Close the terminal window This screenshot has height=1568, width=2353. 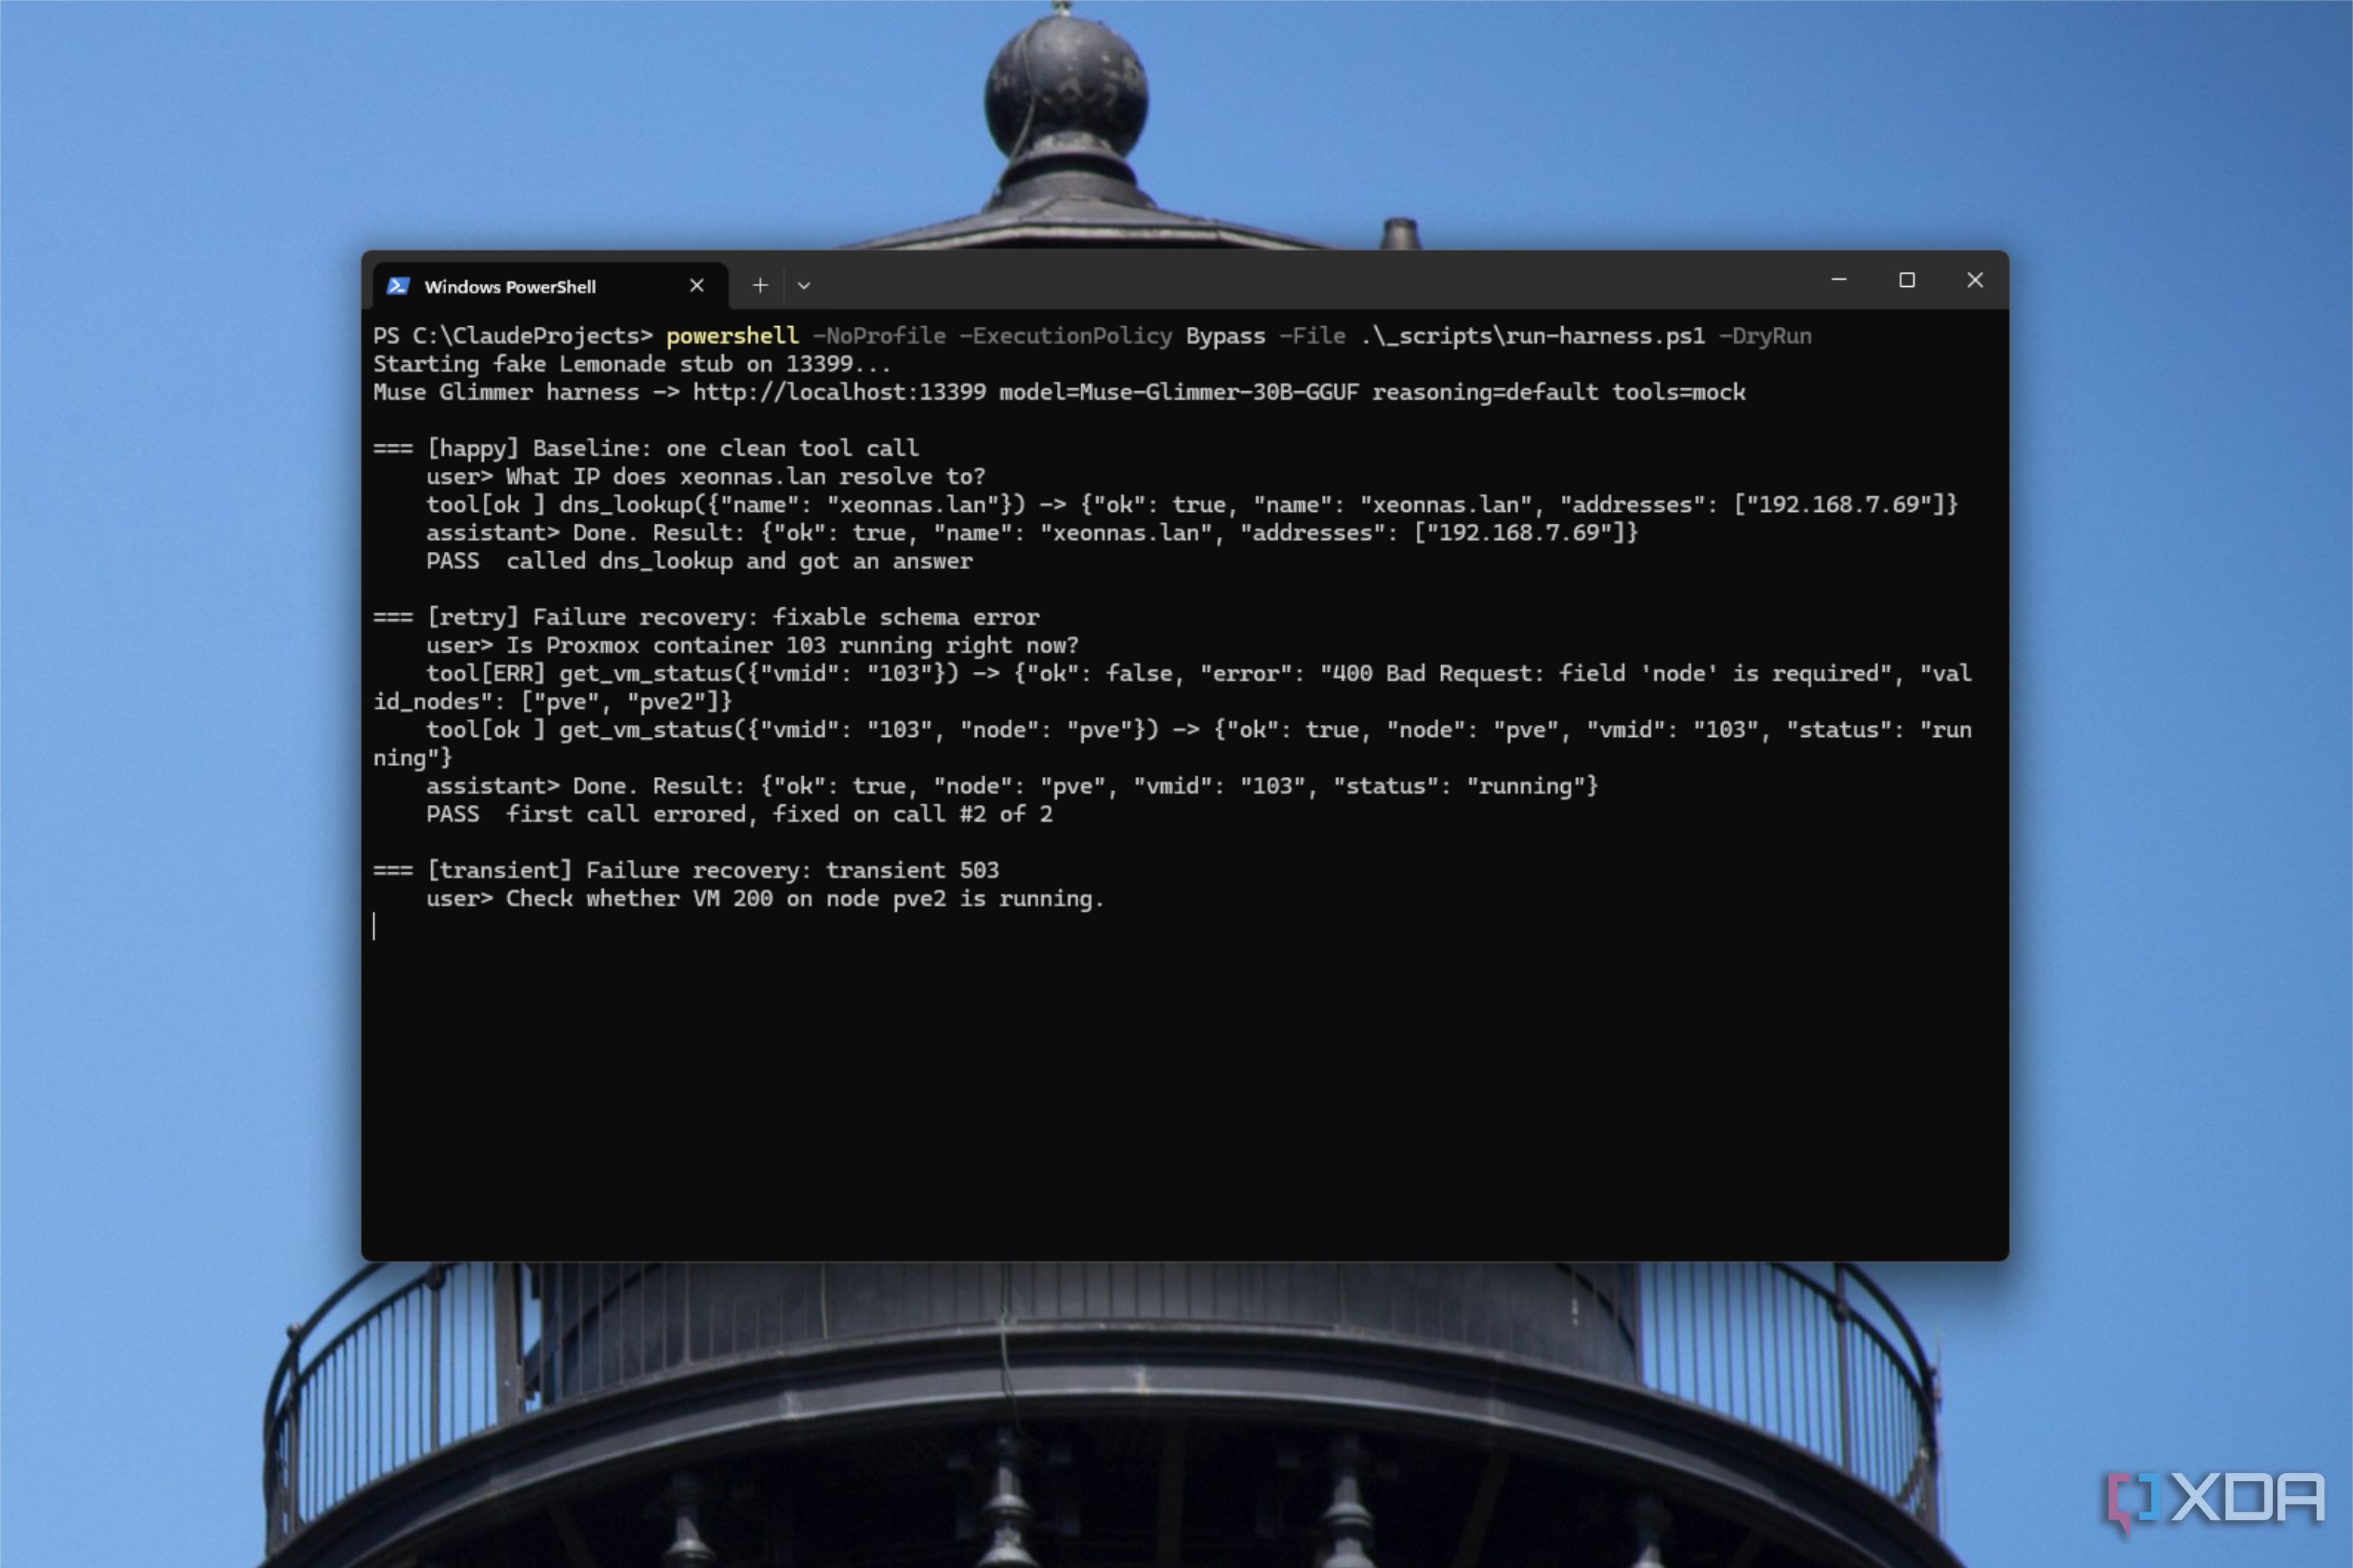1975,280
